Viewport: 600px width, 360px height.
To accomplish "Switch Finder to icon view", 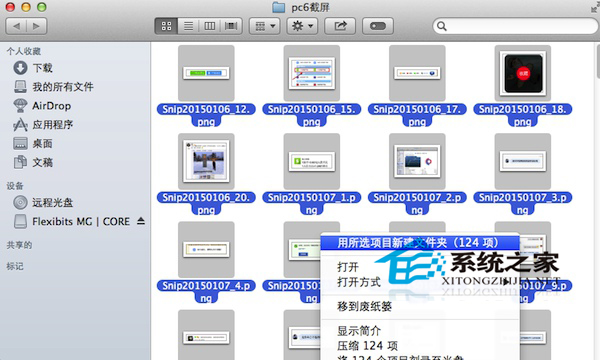I will (x=166, y=26).
